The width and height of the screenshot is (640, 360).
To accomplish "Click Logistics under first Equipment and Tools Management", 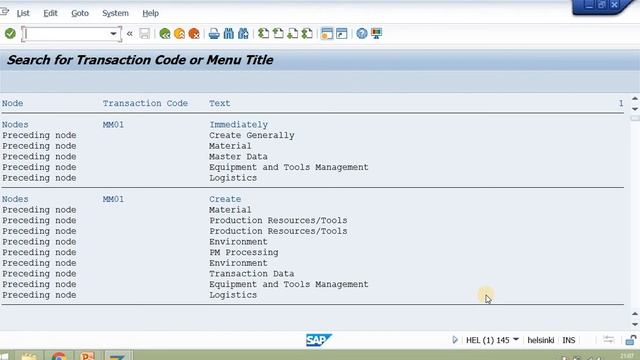I will pyautogui.click(x=233, y=178).
